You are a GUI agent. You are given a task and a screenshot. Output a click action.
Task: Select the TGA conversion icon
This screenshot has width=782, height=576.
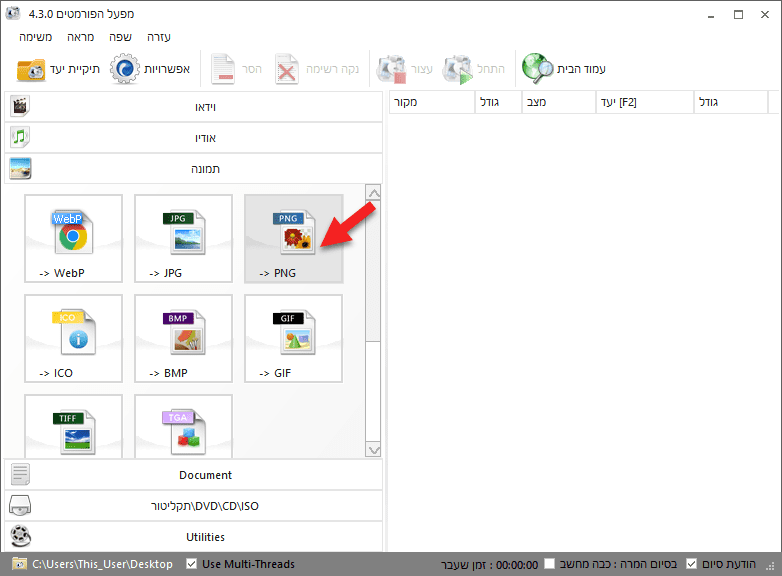[184, 432]
